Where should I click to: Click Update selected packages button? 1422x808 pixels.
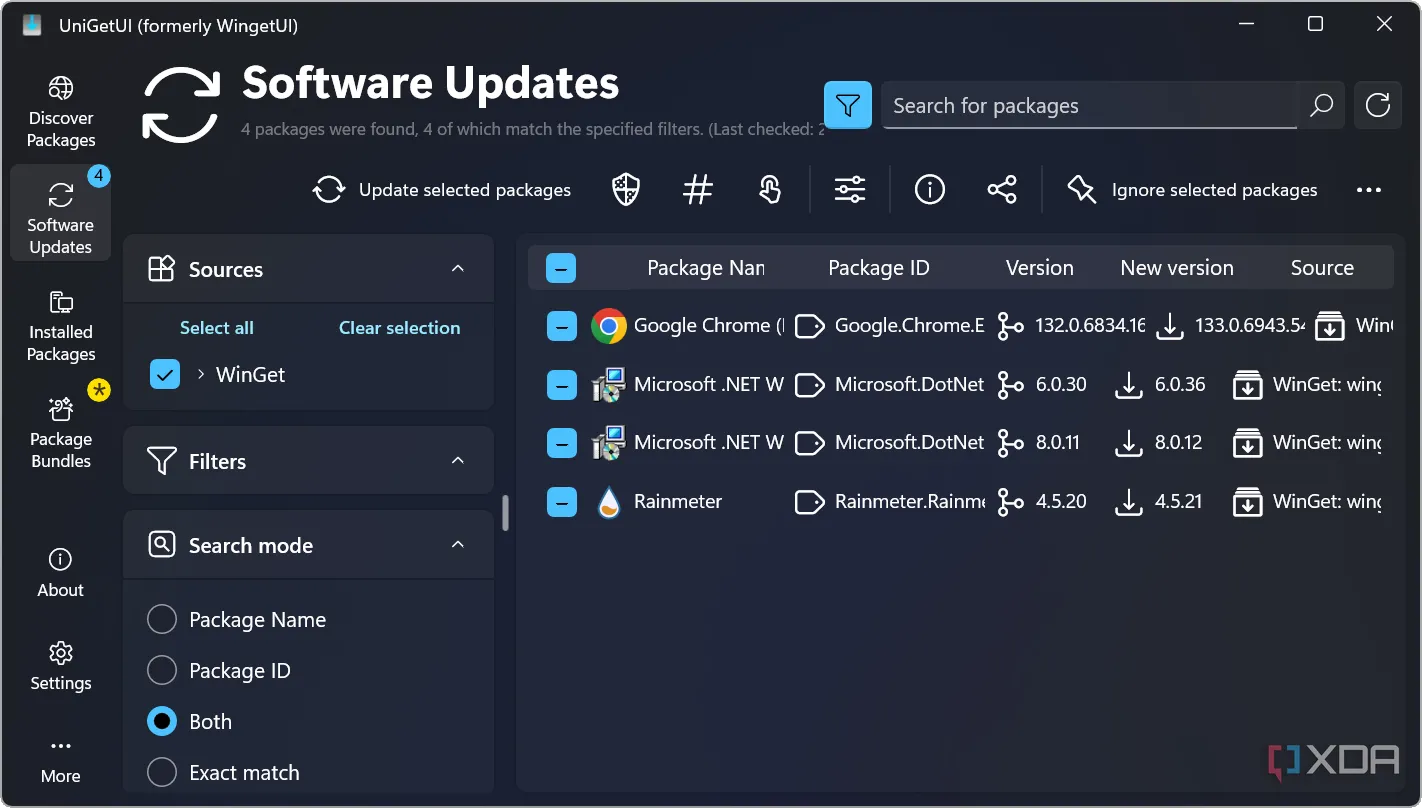coord(442,190)
